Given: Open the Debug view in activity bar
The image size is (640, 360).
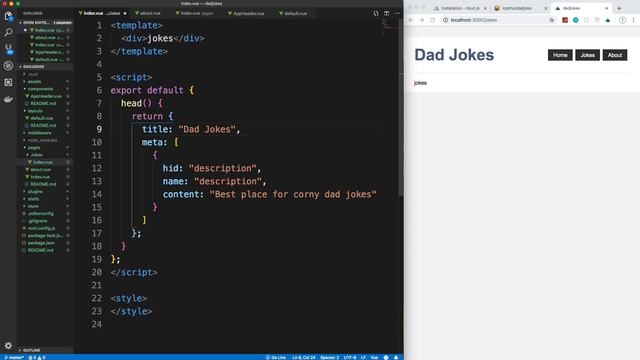Looking at the screenshot, I should point(8,66).
